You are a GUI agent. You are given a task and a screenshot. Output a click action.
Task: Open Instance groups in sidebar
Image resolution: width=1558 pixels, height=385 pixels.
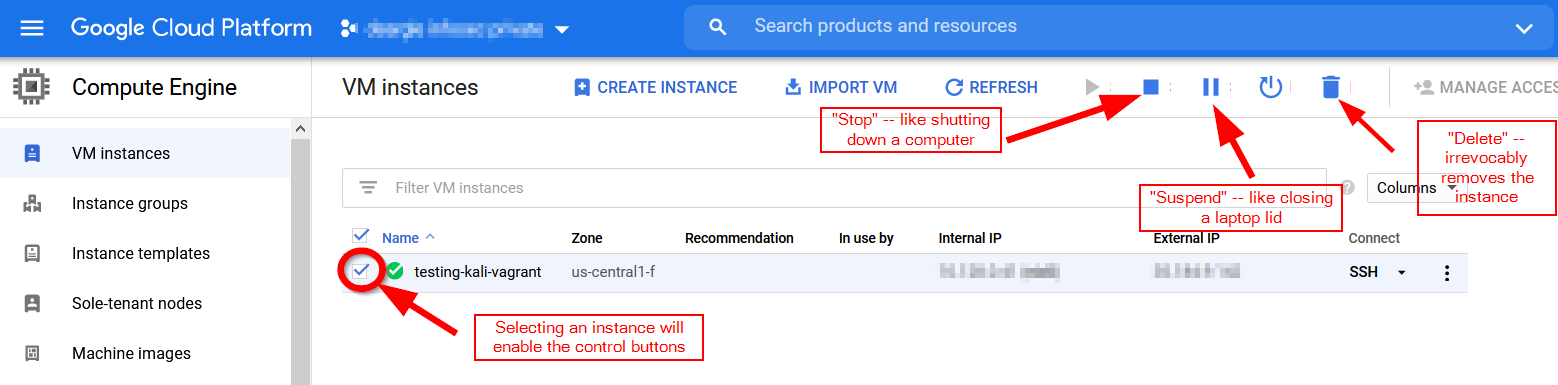[x=129, y=203]
